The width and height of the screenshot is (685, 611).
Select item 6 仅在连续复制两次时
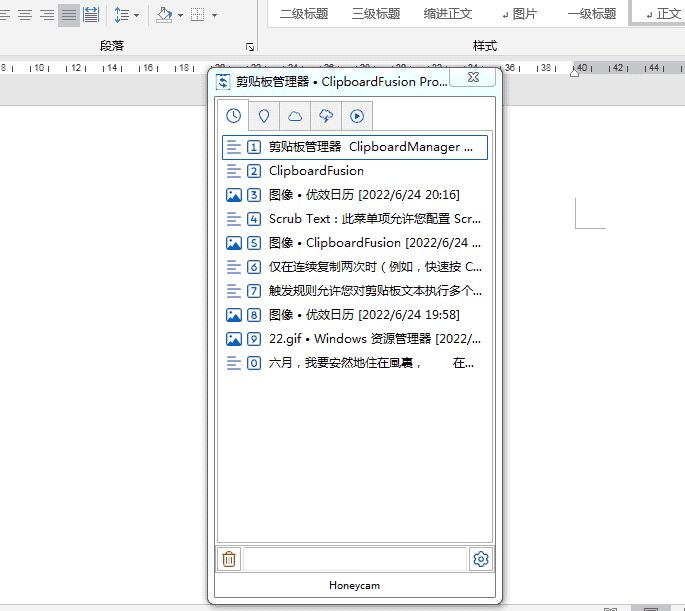[355, 267]
